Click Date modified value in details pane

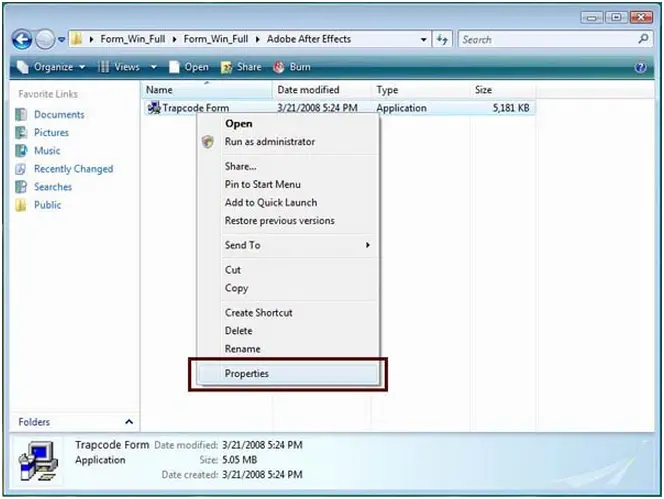tap(262, 445)
